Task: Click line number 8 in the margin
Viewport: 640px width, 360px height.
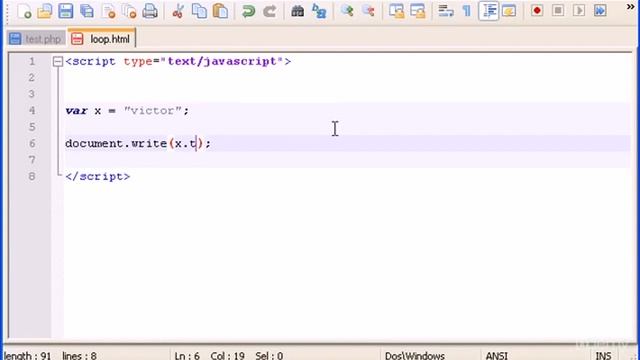Action: click(32, 176)
